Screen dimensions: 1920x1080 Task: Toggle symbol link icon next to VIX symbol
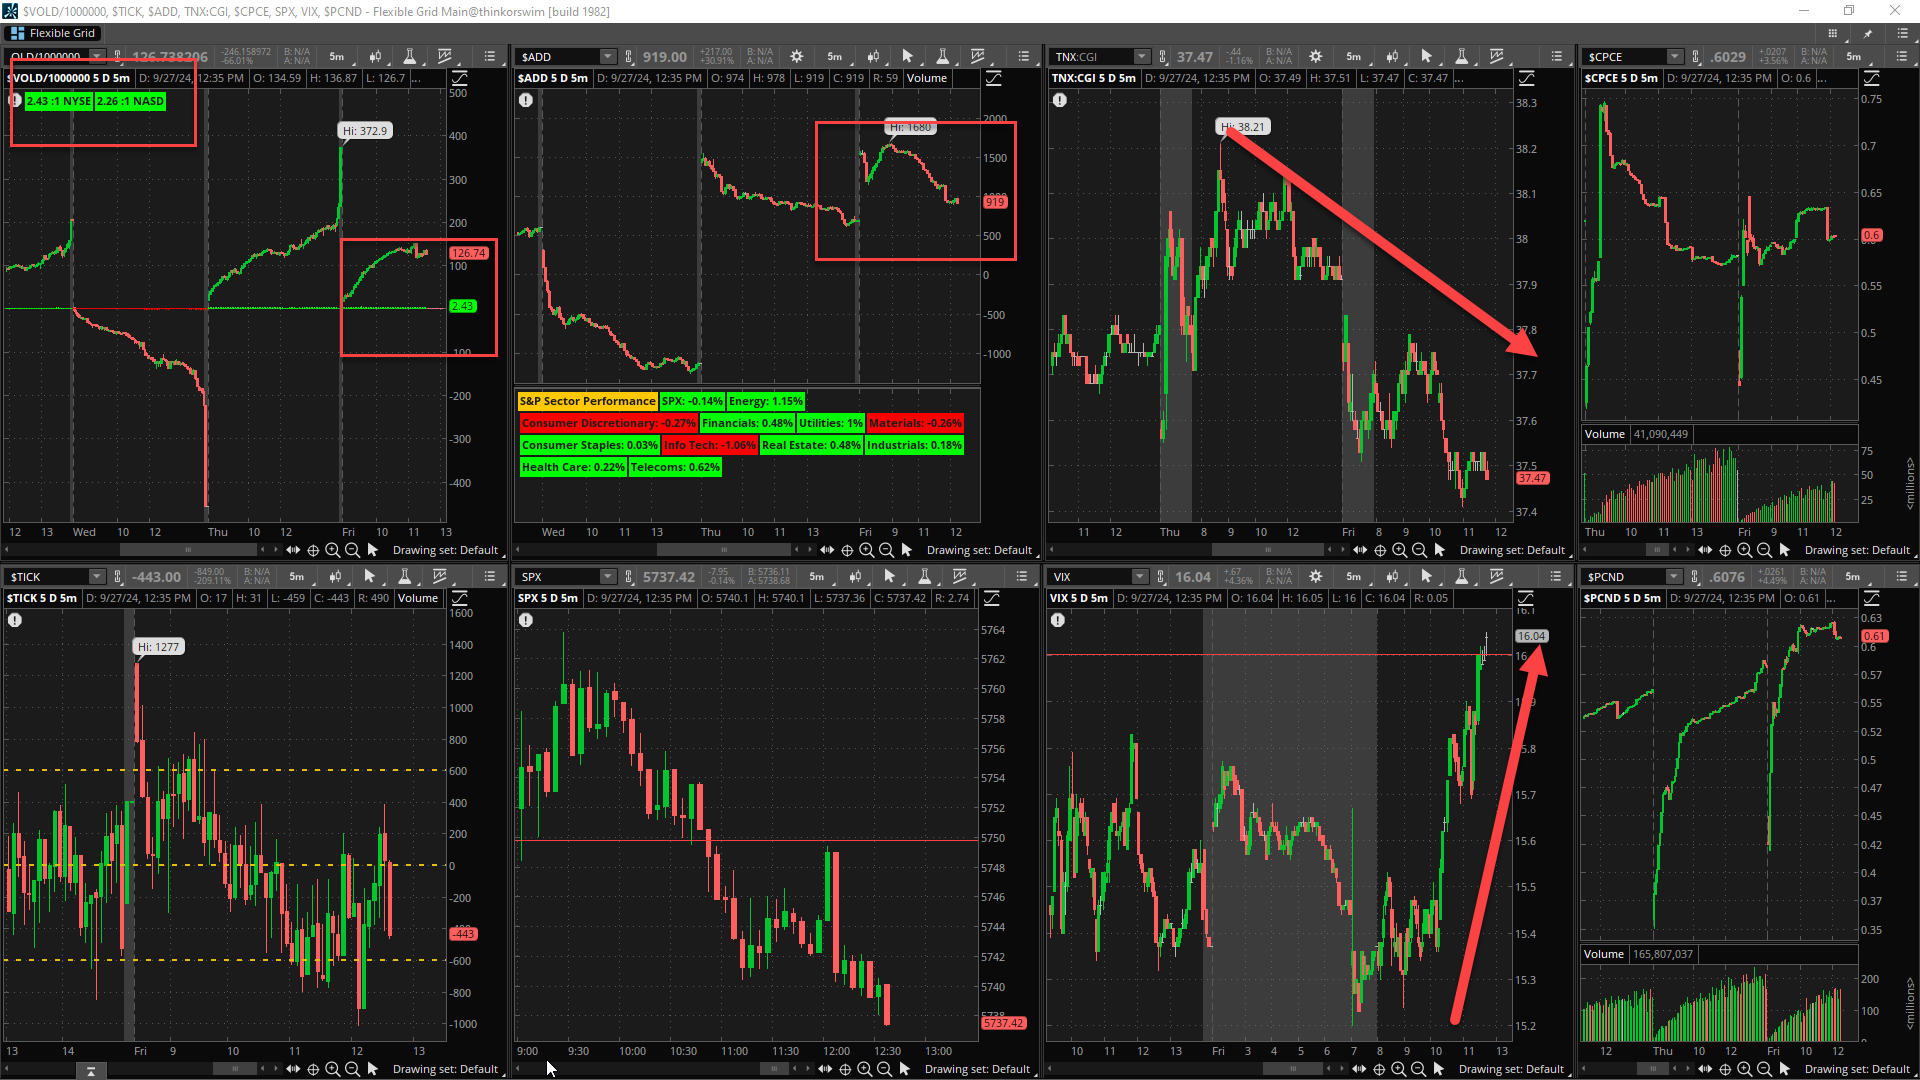[1161, 577]
